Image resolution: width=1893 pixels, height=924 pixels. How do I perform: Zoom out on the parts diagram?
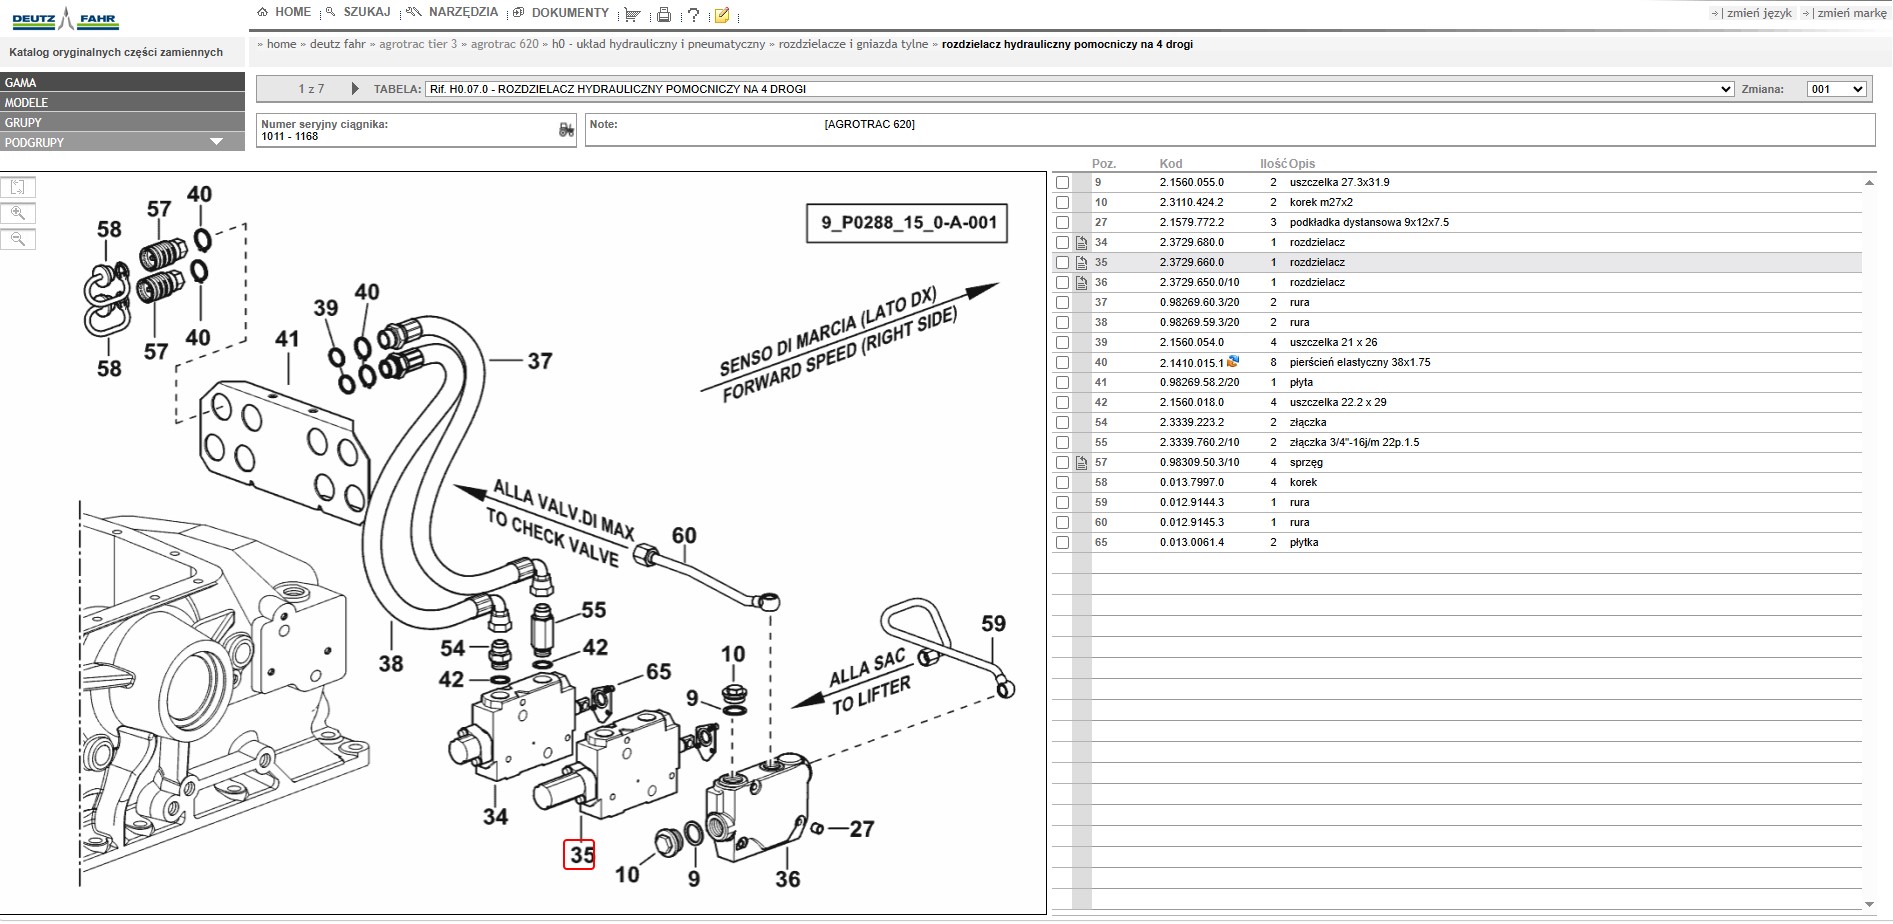pos(18,239)
